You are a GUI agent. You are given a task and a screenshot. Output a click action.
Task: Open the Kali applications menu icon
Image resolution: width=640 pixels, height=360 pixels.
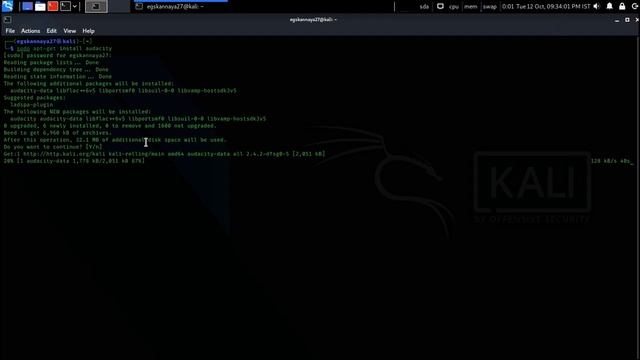7,6
